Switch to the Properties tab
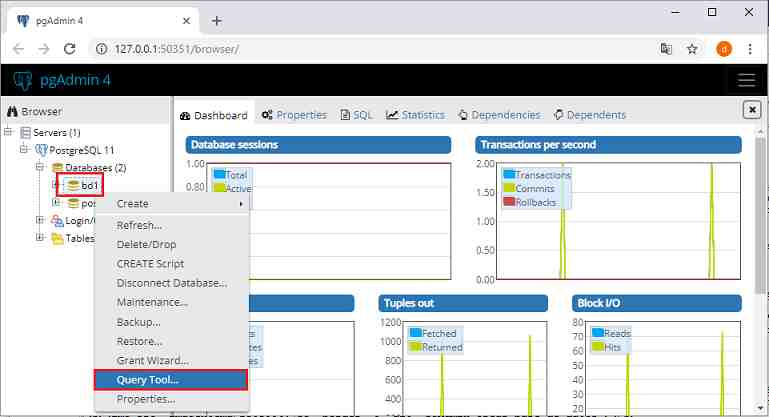The image size is (769, 417). 294,115
